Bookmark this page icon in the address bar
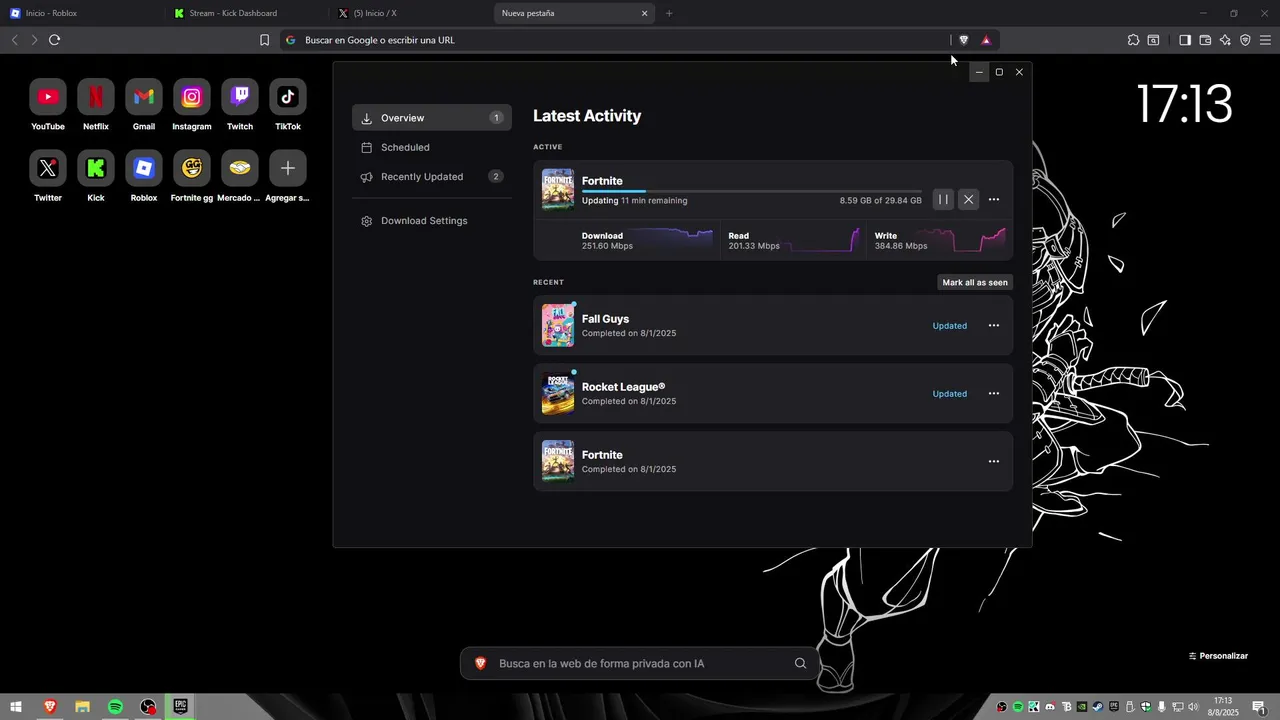The height and width of the screenshot is (720, 1280). [264, 40]
